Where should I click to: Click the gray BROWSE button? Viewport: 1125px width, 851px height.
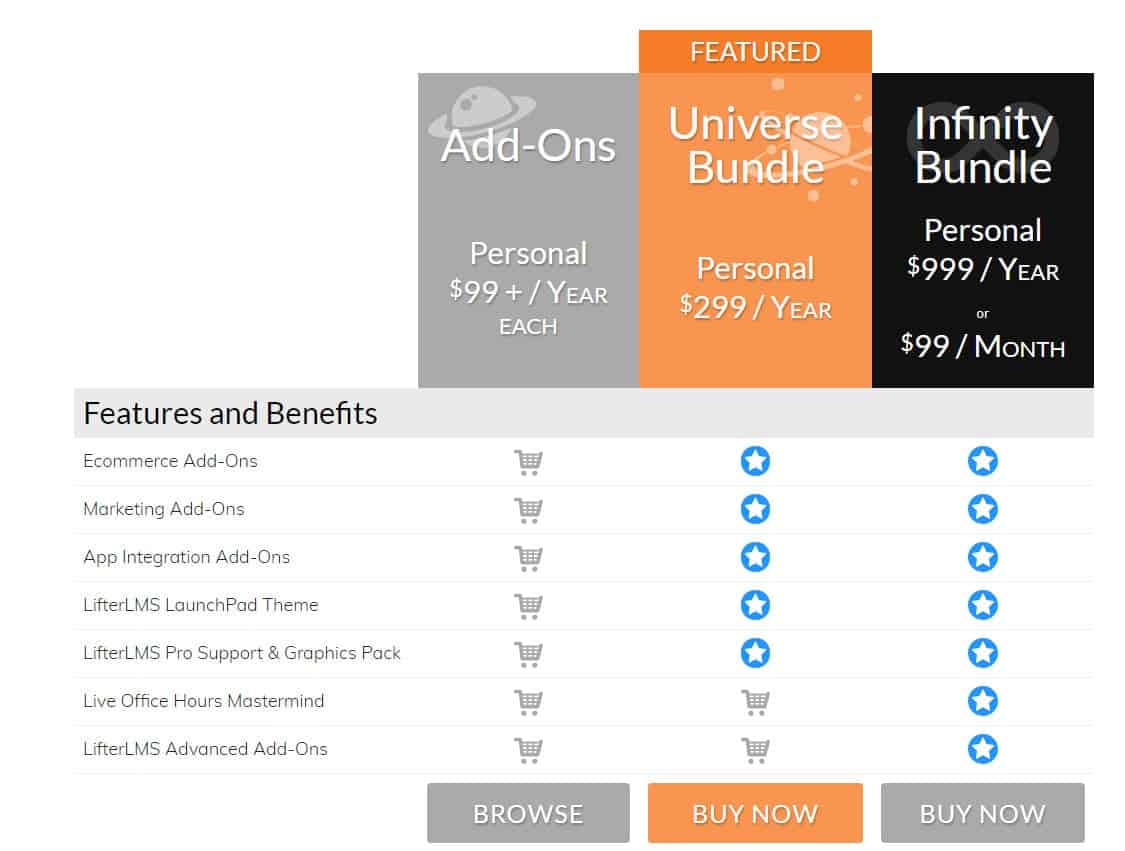pos(528,814)
